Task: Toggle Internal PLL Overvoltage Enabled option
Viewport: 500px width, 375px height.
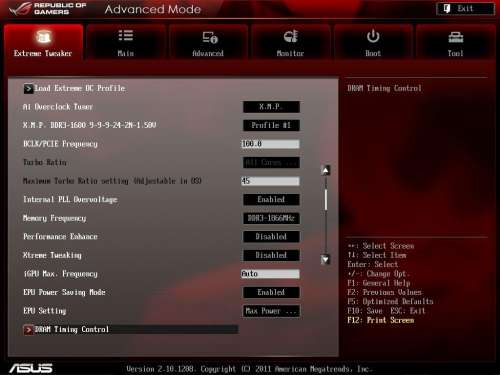Action: pyautogui.click(x=271, y=200)
